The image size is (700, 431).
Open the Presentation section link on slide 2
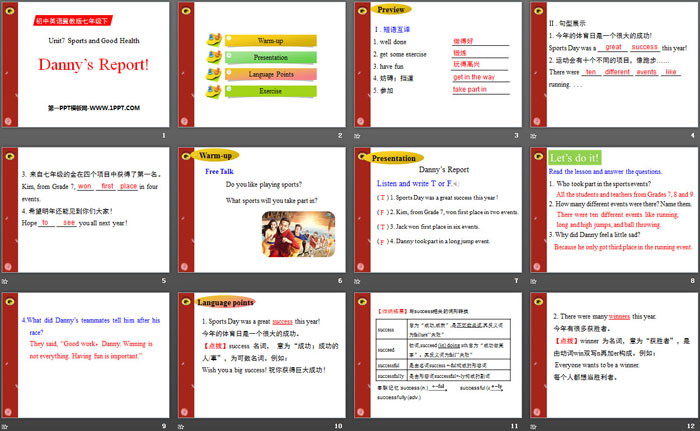click(269, 58)
